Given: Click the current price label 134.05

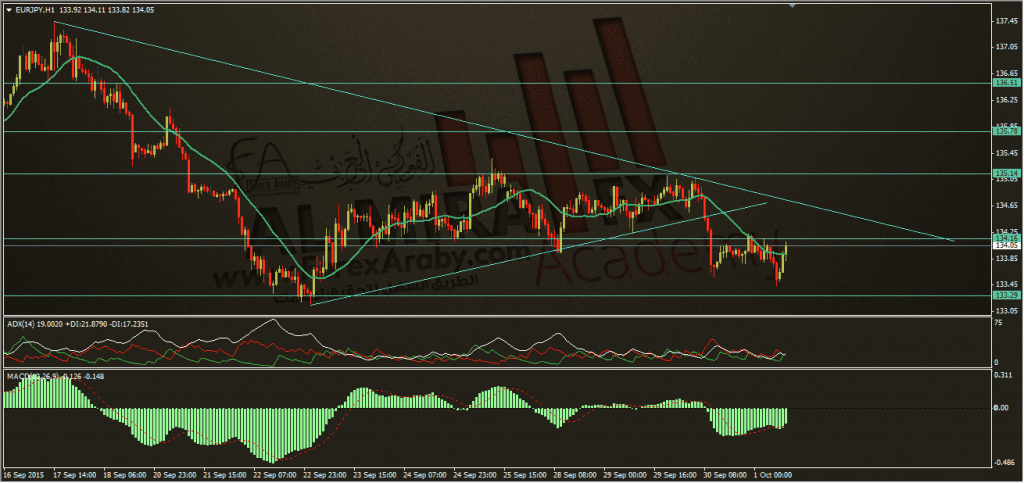Looking at the screenshot, I should [x=1006, y=246].
